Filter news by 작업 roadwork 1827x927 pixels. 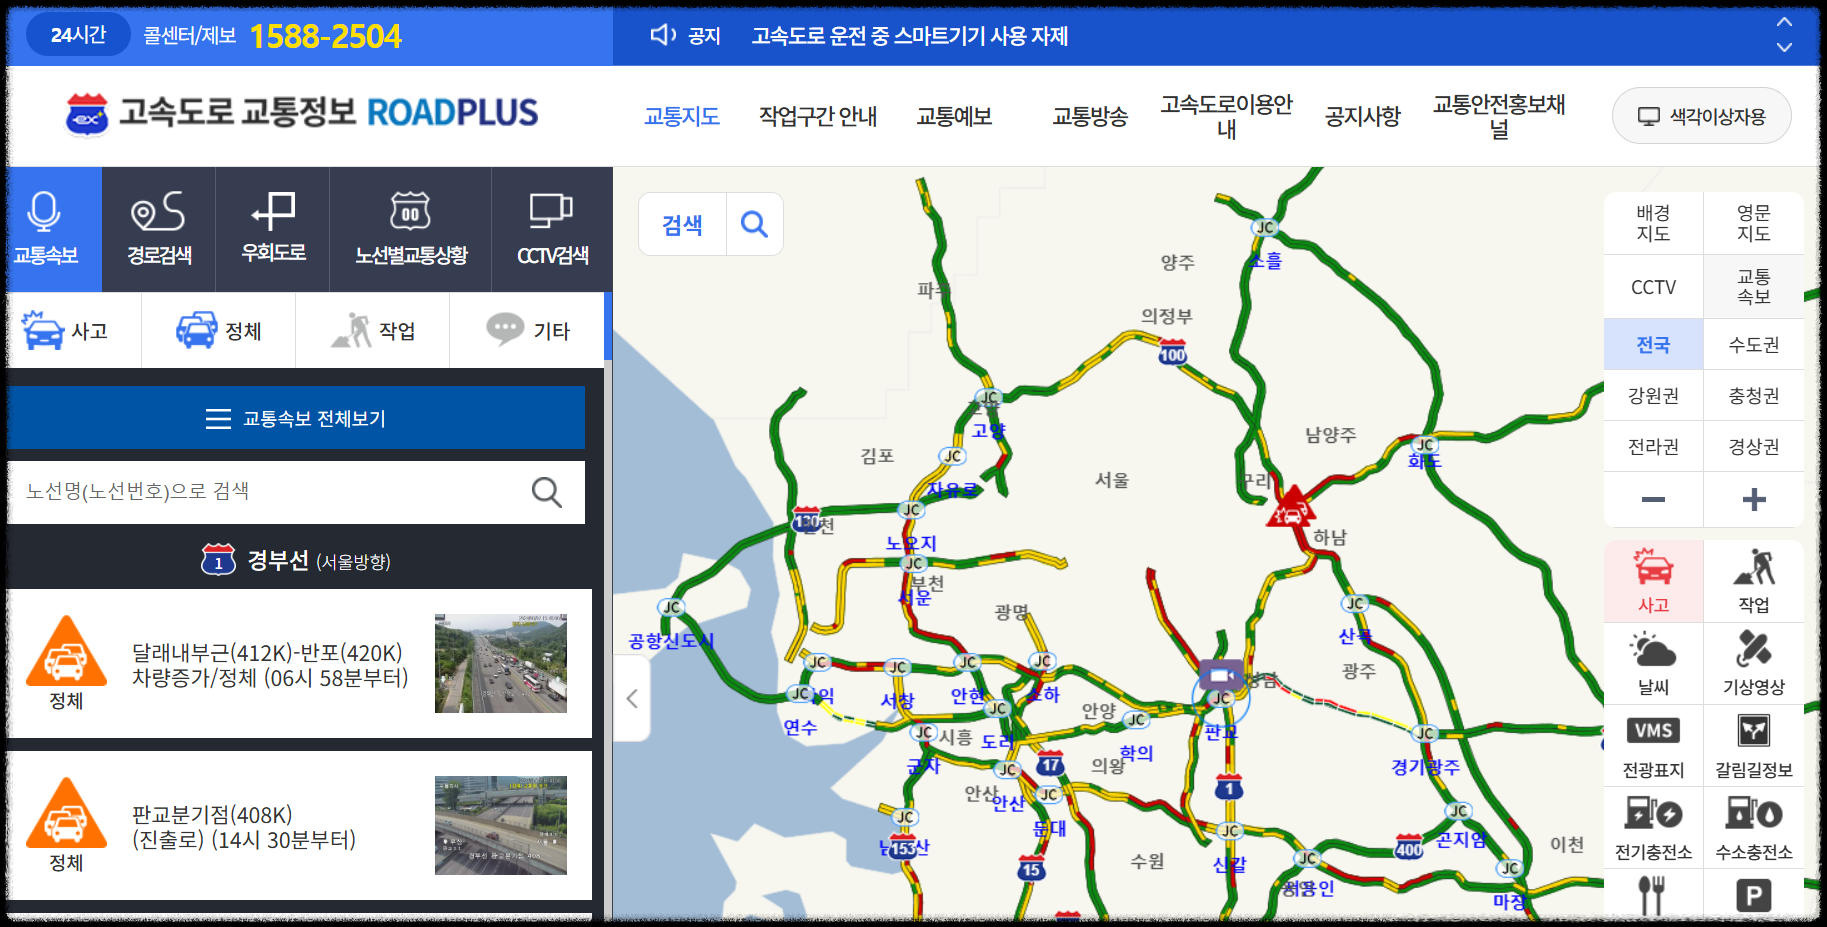pyautogui.click(x=372, y=330)
